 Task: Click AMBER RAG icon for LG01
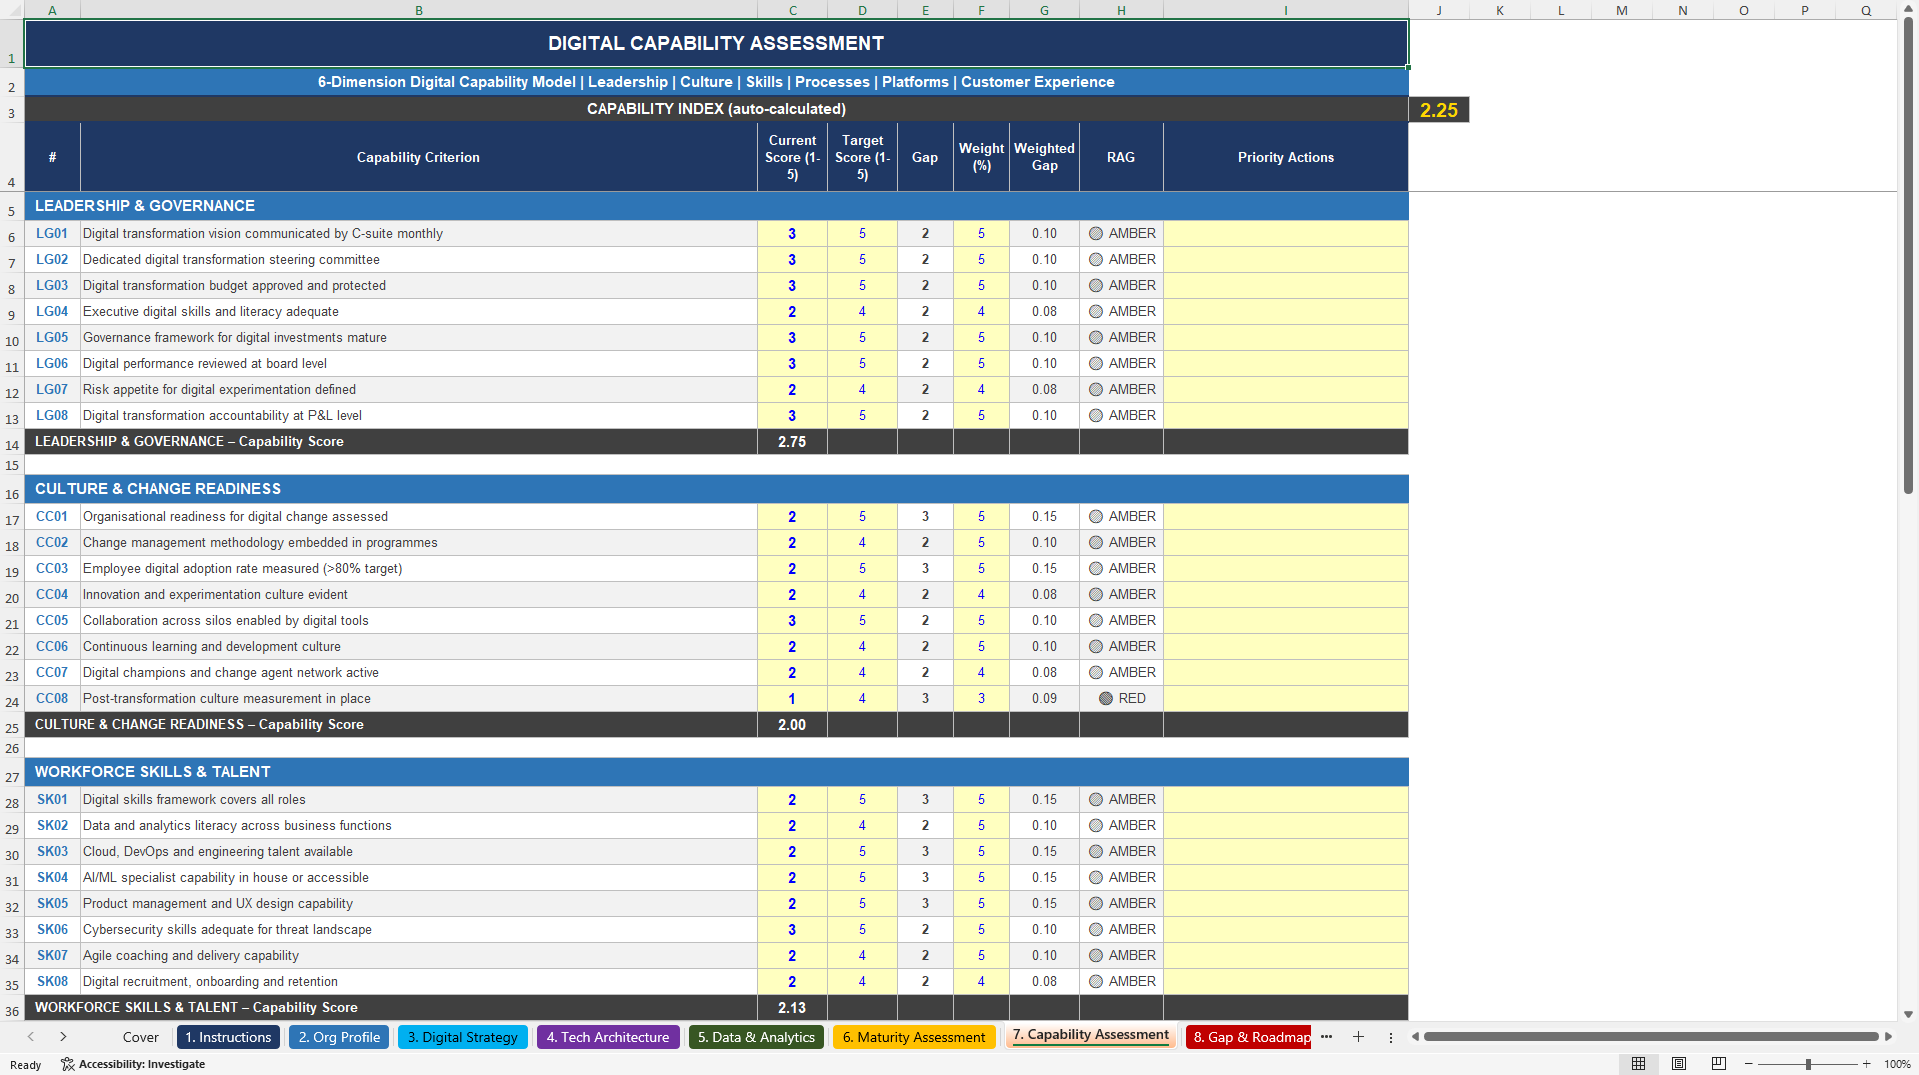tap(1096, 234)
